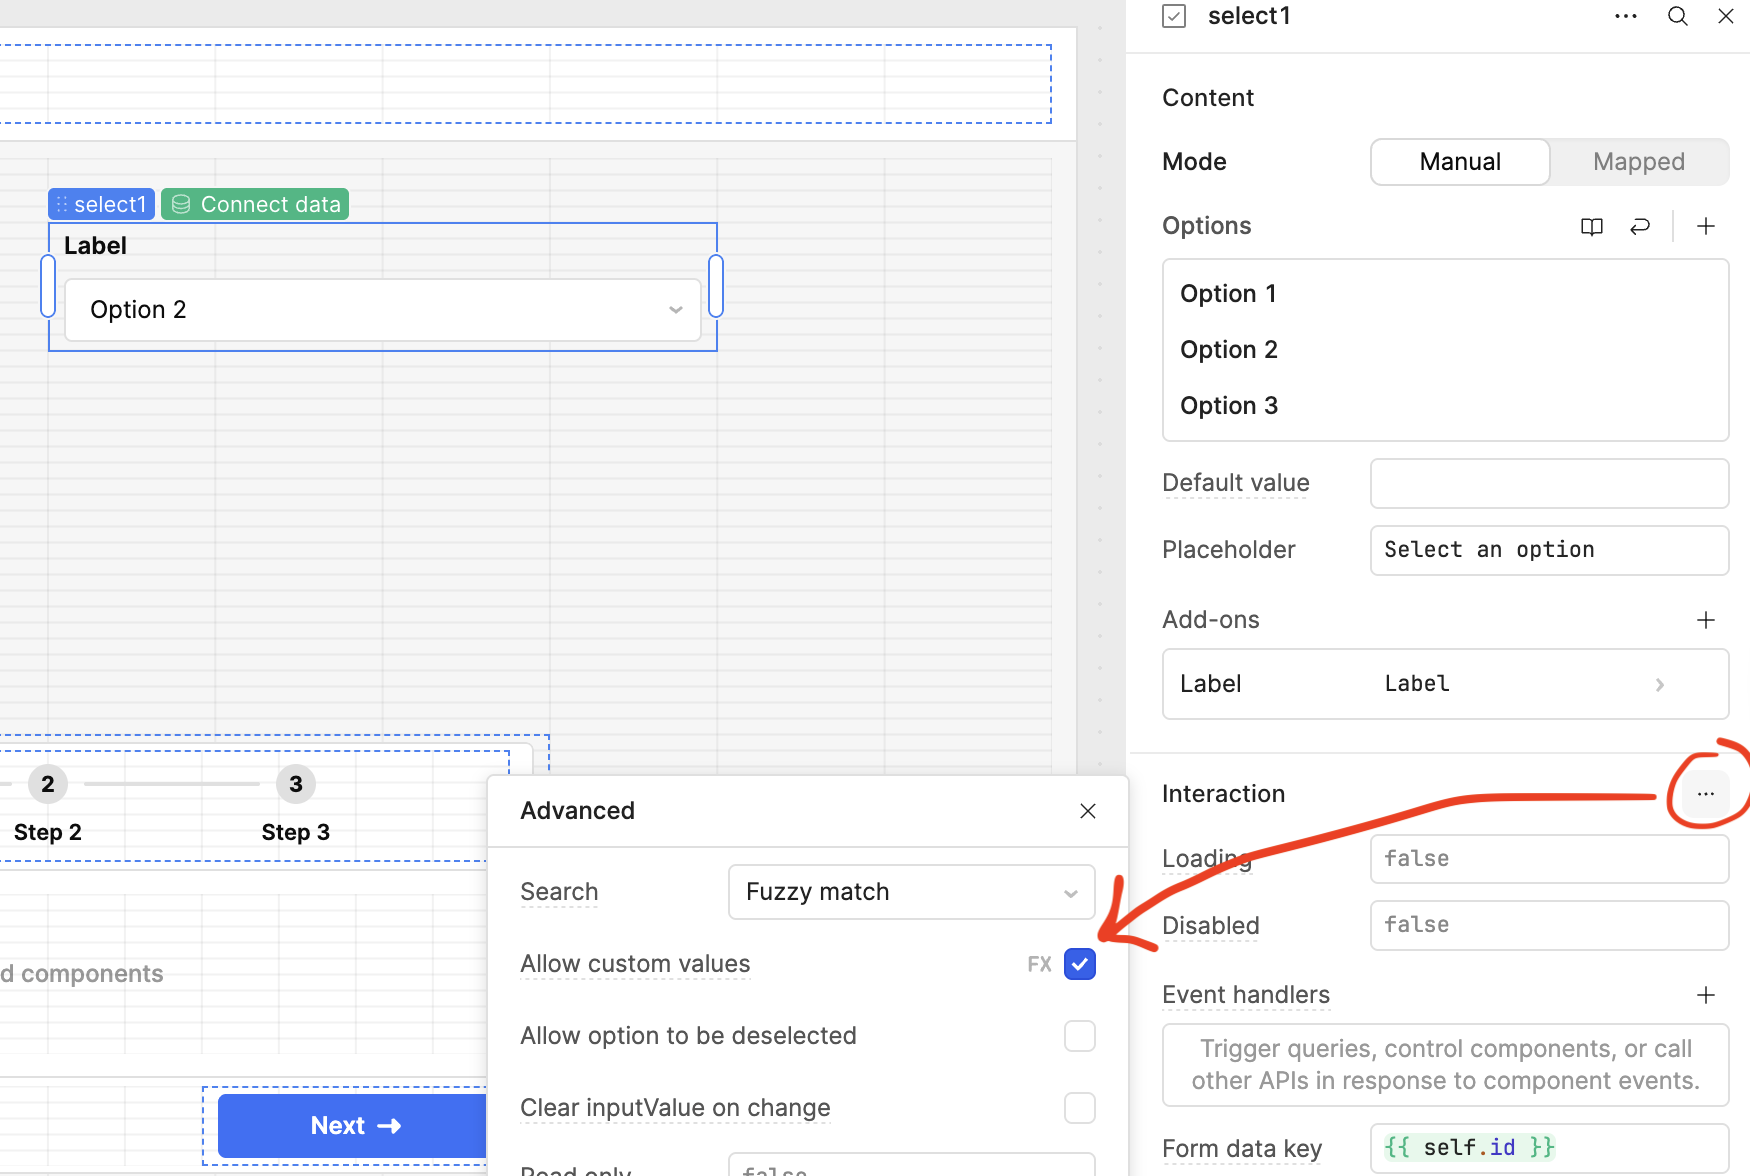Click the Connect data tag

click(256, 204)
